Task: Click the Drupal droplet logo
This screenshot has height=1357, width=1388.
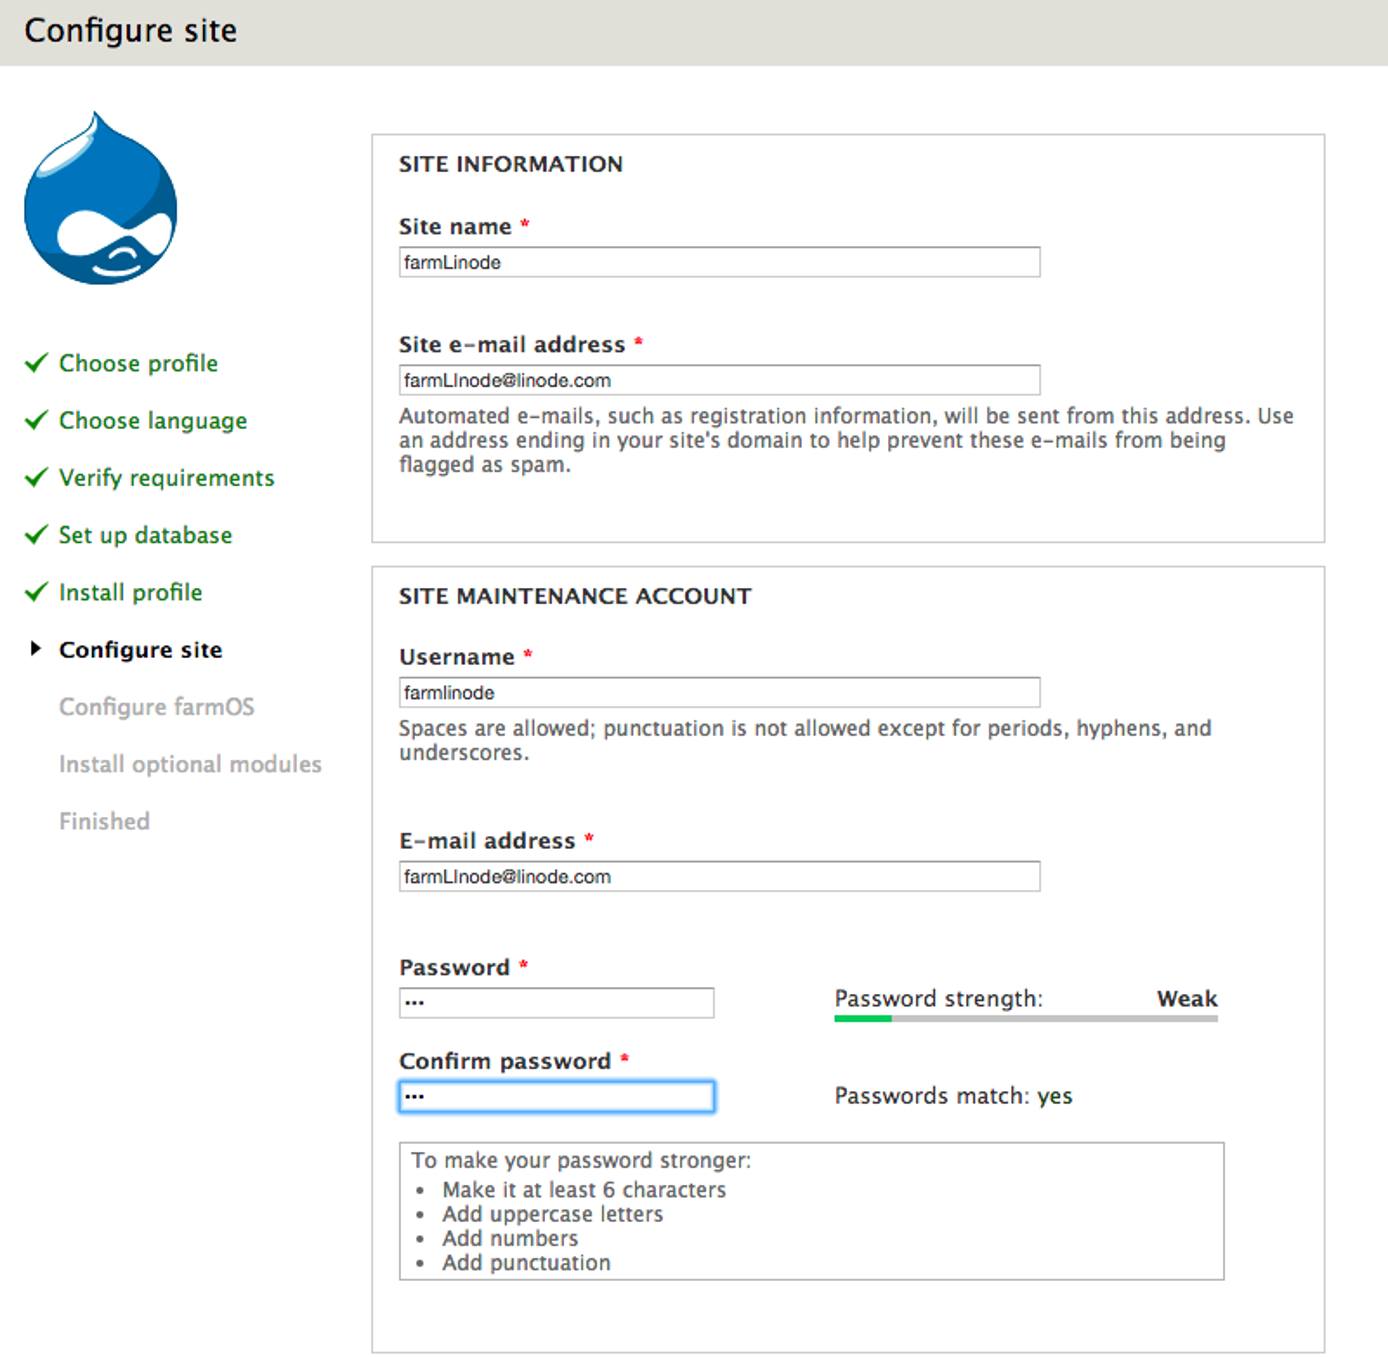Action: 98,200
